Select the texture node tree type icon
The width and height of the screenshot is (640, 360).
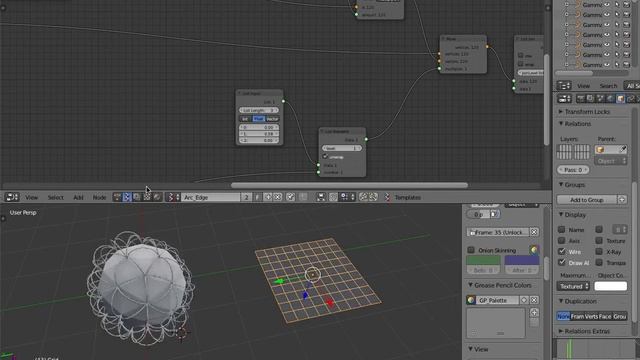coord(147,197)
